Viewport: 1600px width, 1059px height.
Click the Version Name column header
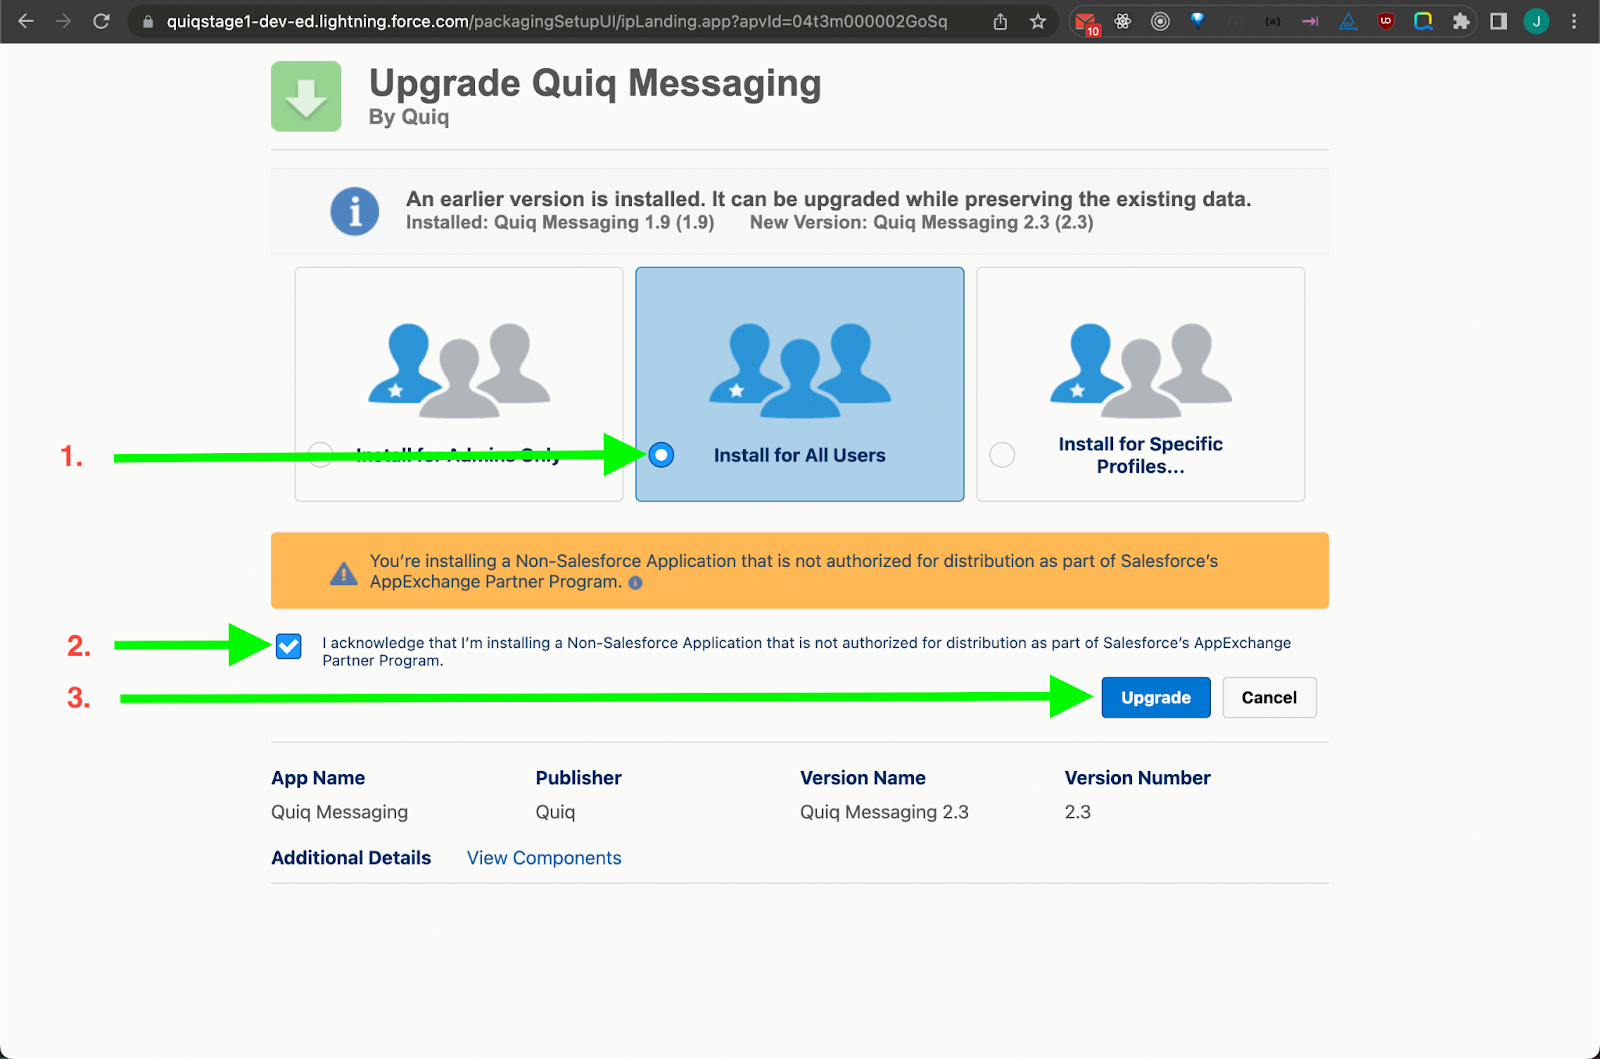(863, 778)
